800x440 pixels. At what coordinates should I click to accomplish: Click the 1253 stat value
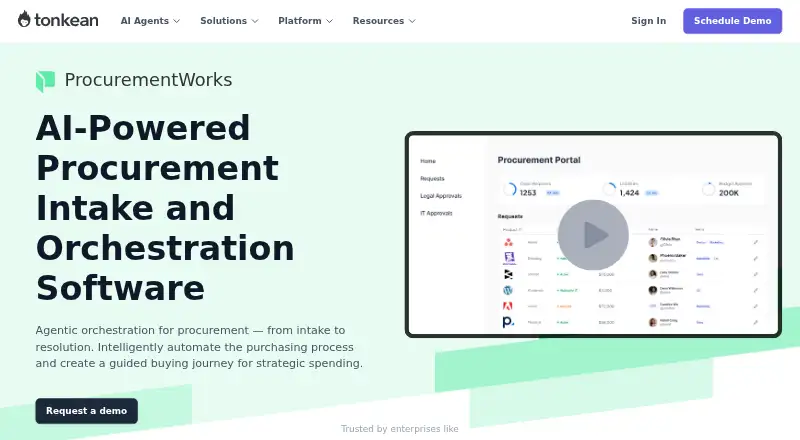coord(528,193)
